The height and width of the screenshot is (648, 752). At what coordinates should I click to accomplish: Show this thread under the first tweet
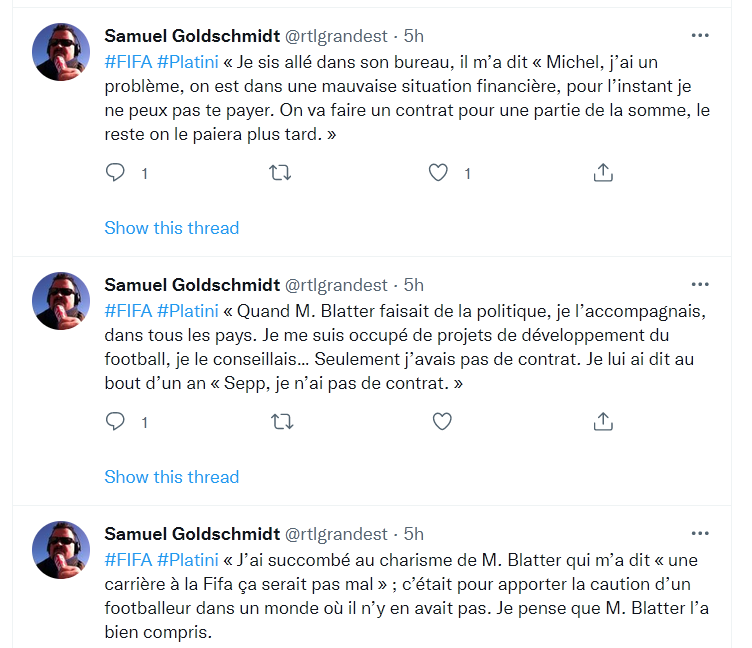(x=172, y=228)
